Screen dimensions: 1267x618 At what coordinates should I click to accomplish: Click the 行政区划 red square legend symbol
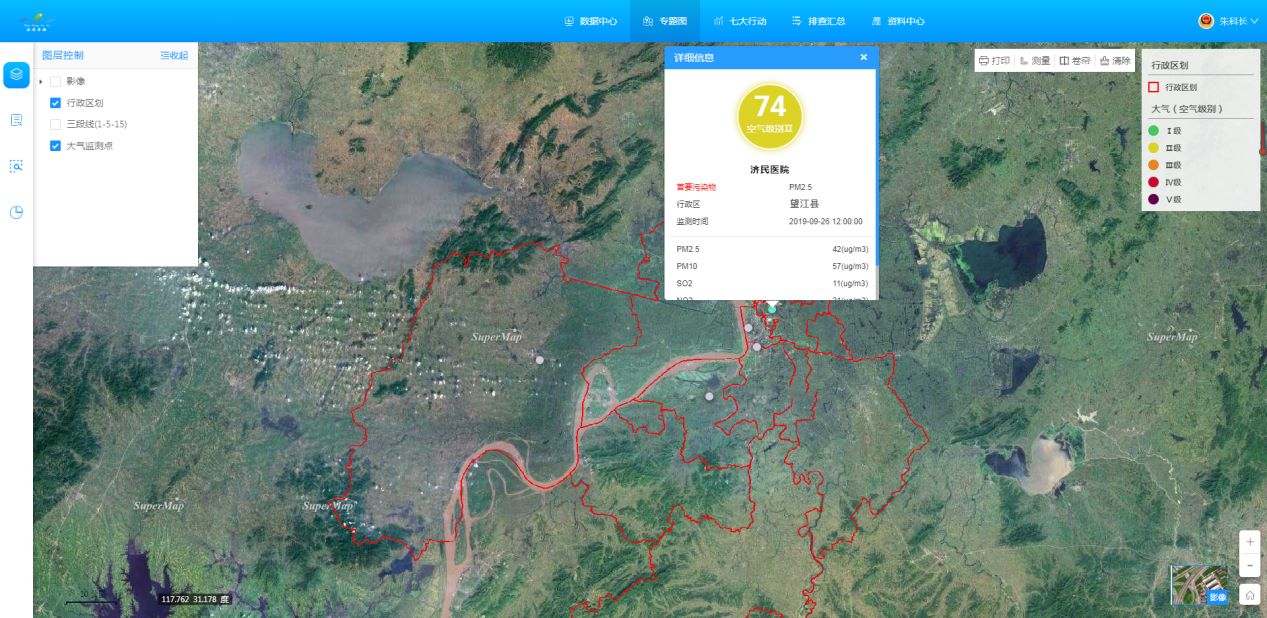pyautogui.click(x=1153, y=87)
